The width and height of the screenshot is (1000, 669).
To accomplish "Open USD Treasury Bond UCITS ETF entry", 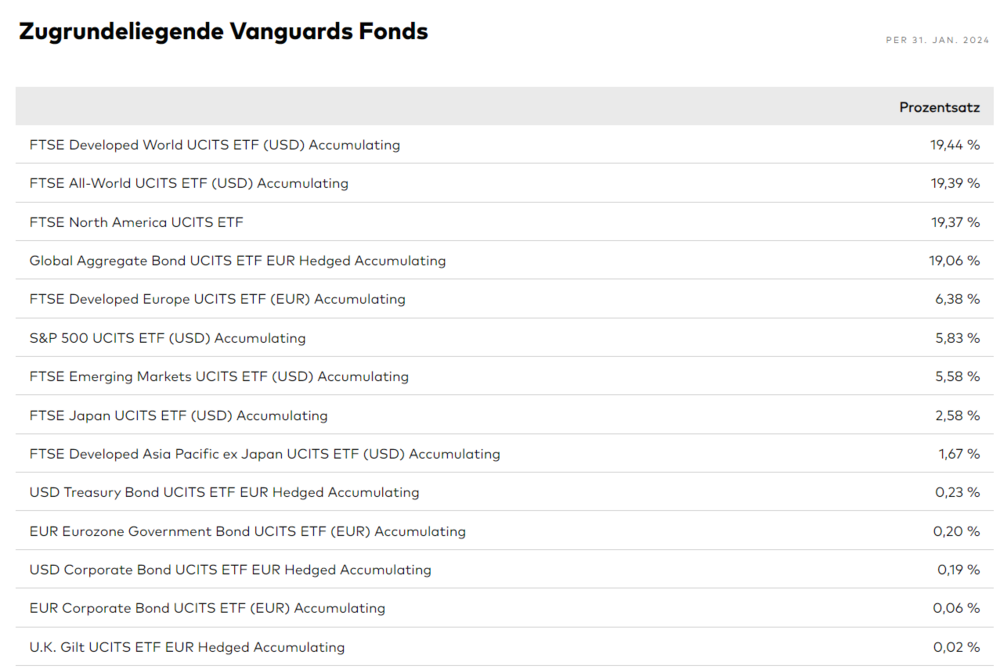I will coord(224,492).
